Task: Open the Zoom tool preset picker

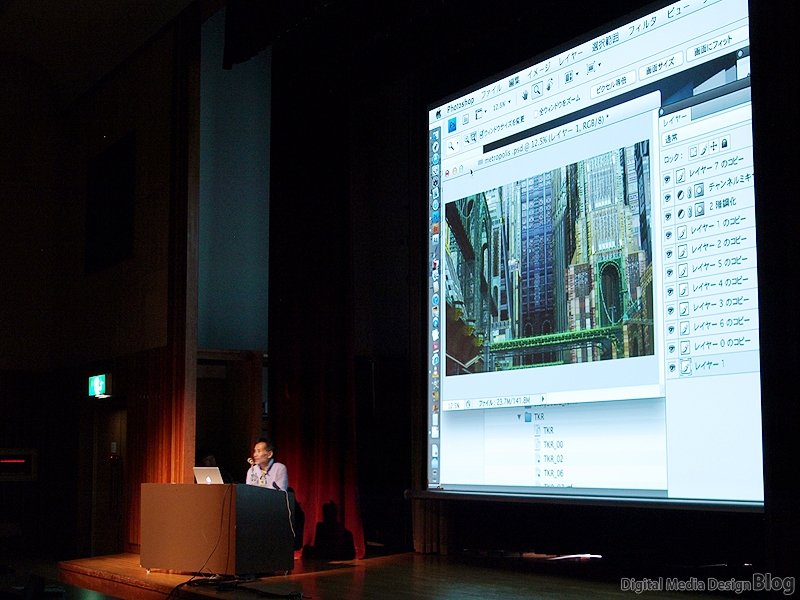Action: (452, 146)
